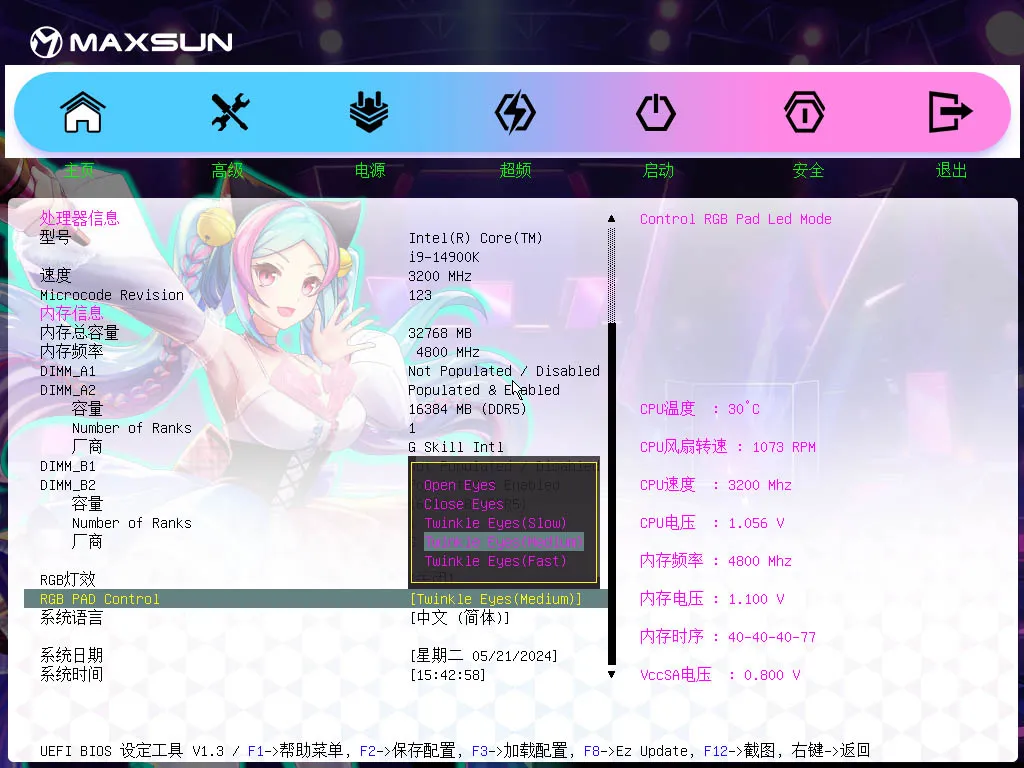Click the 内存信息 section heading
The image size is (1024, 768).
[71, 313]
